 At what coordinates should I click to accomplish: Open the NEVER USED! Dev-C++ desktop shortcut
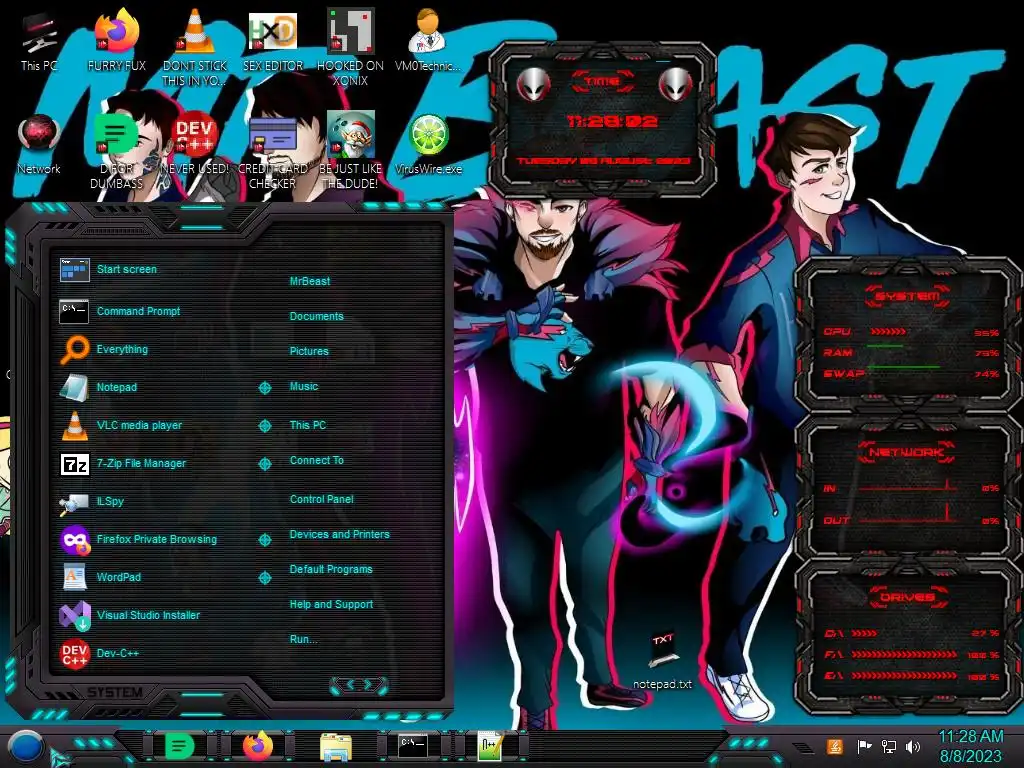point(195,145)
